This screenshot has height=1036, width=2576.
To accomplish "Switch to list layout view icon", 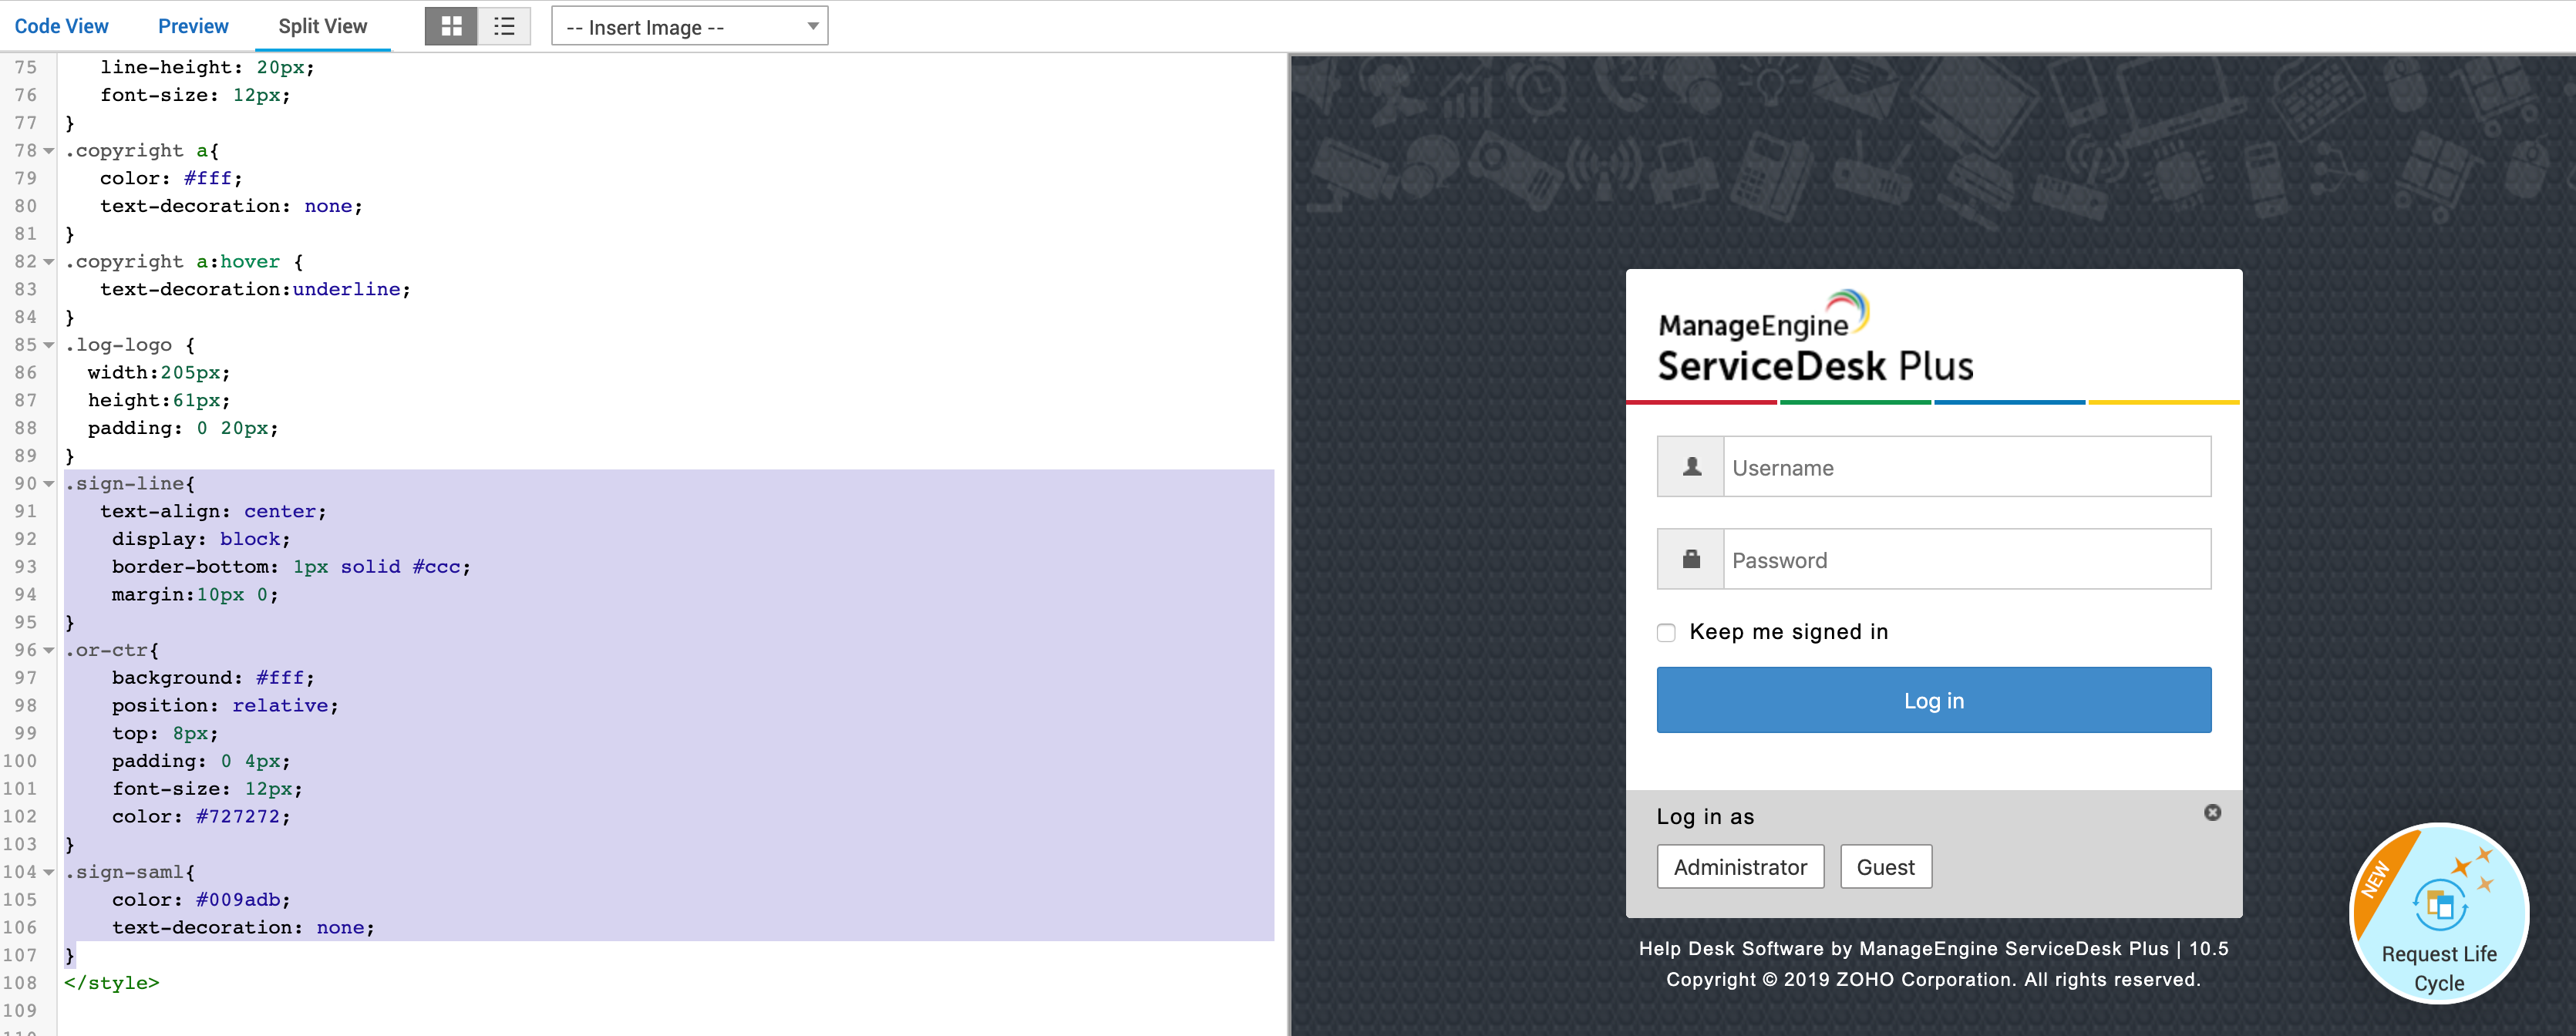I will (504, 26).
